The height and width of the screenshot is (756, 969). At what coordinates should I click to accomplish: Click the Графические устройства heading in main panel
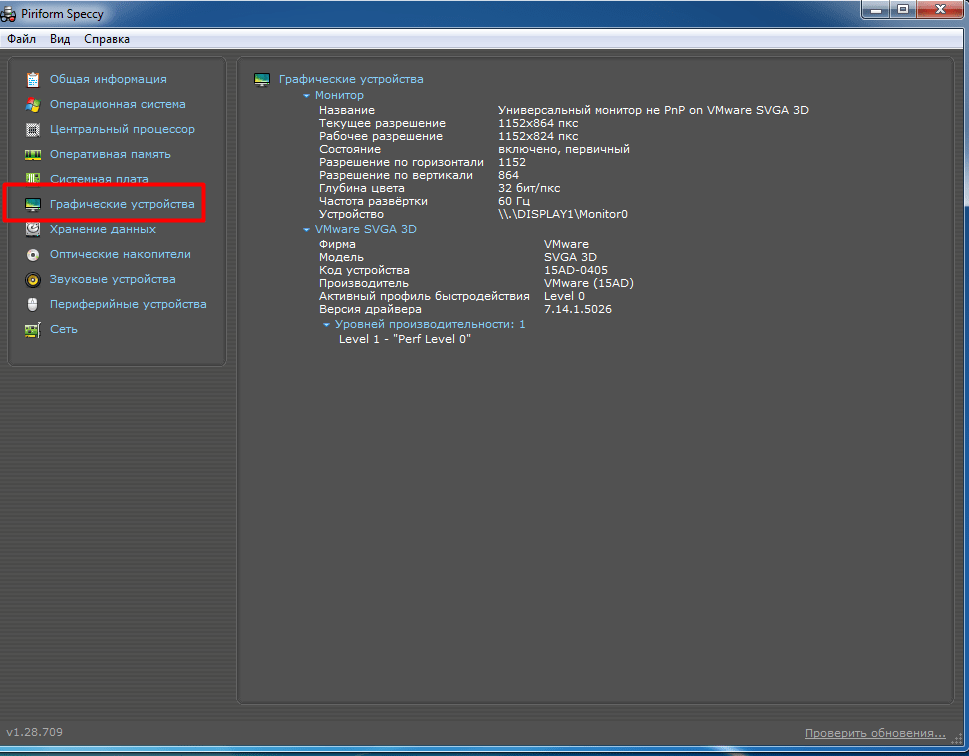pyautogui.click(x=351, y=79)
